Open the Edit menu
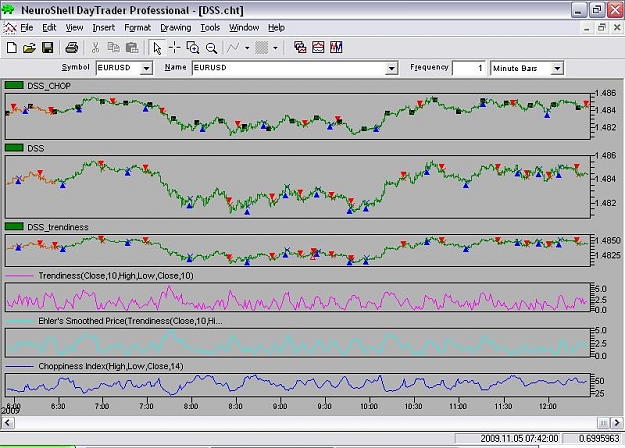The height and width of the screenshot is (448, 625). click(49, 28)
